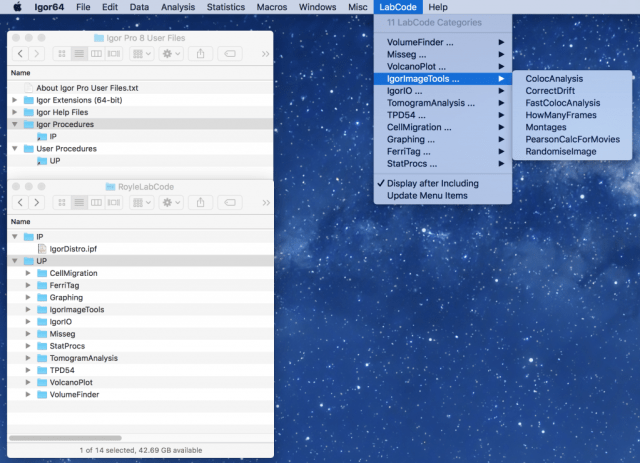640x463 pixels.
Task: Select About Igor Pro User Files.txt
Action: click(140, 88)
